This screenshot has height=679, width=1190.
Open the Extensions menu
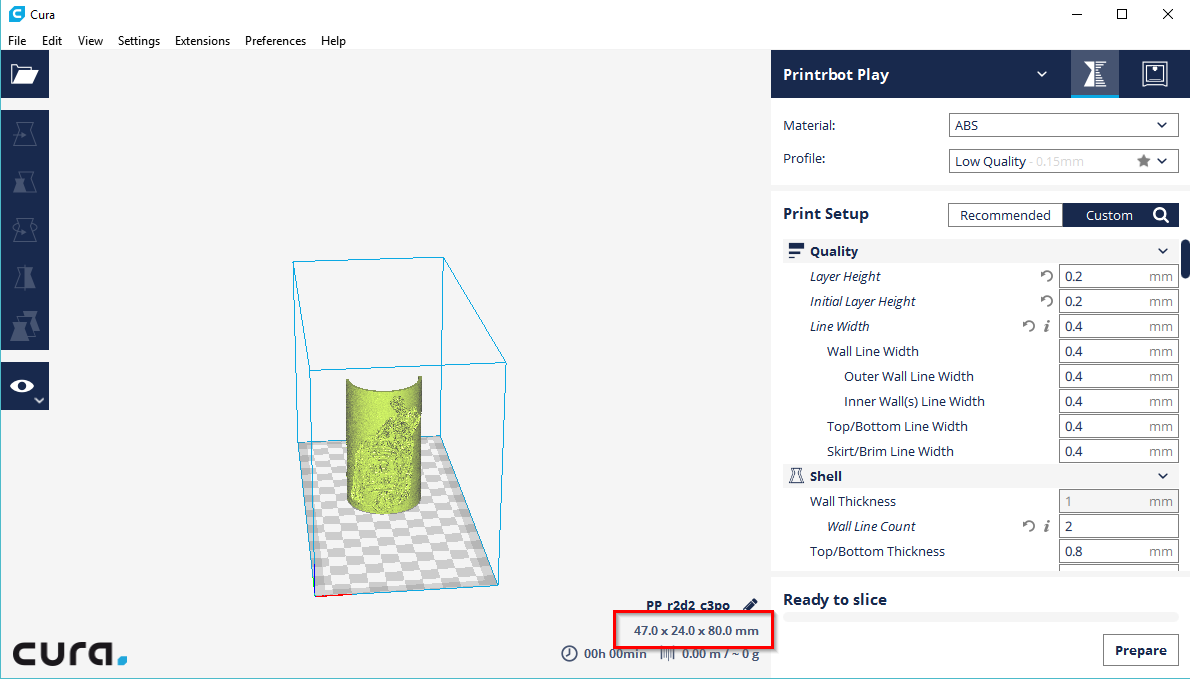202,41
